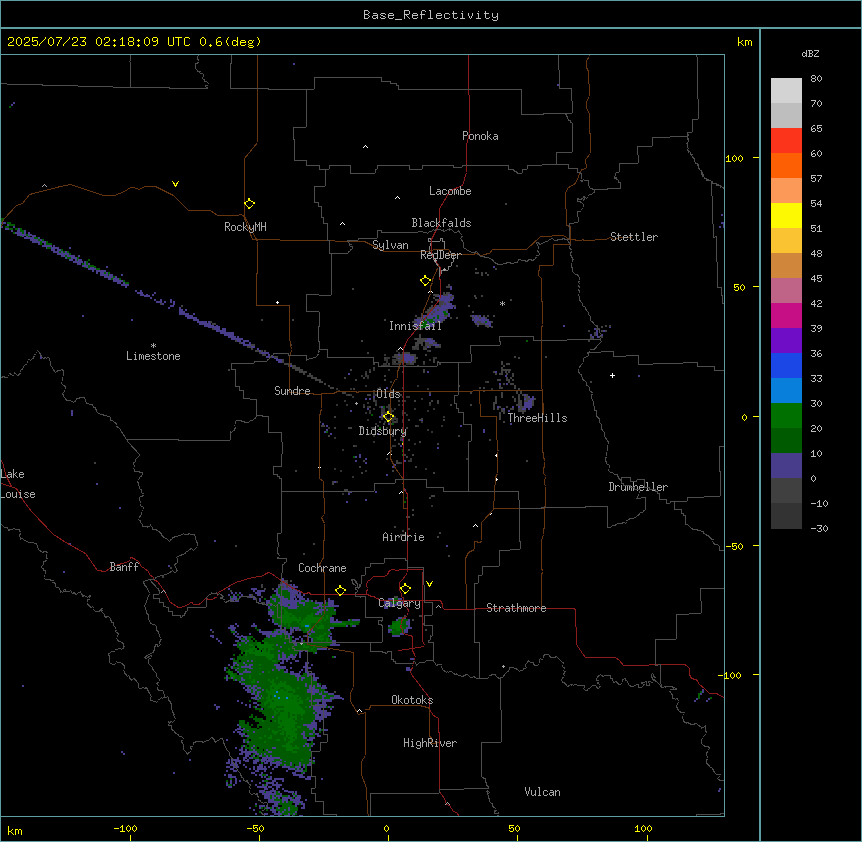Click the km label at the bottom-left corner

[x=15, y=831]
